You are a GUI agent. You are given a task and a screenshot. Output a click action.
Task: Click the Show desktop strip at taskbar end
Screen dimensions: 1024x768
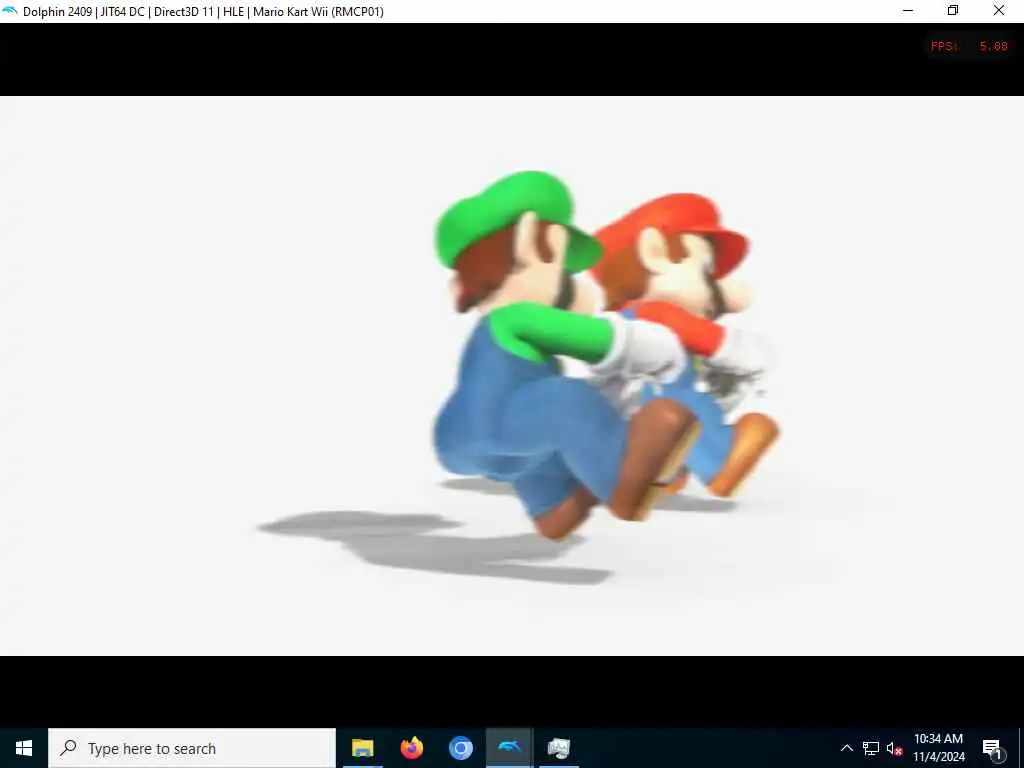click(x=1021, y=748)
